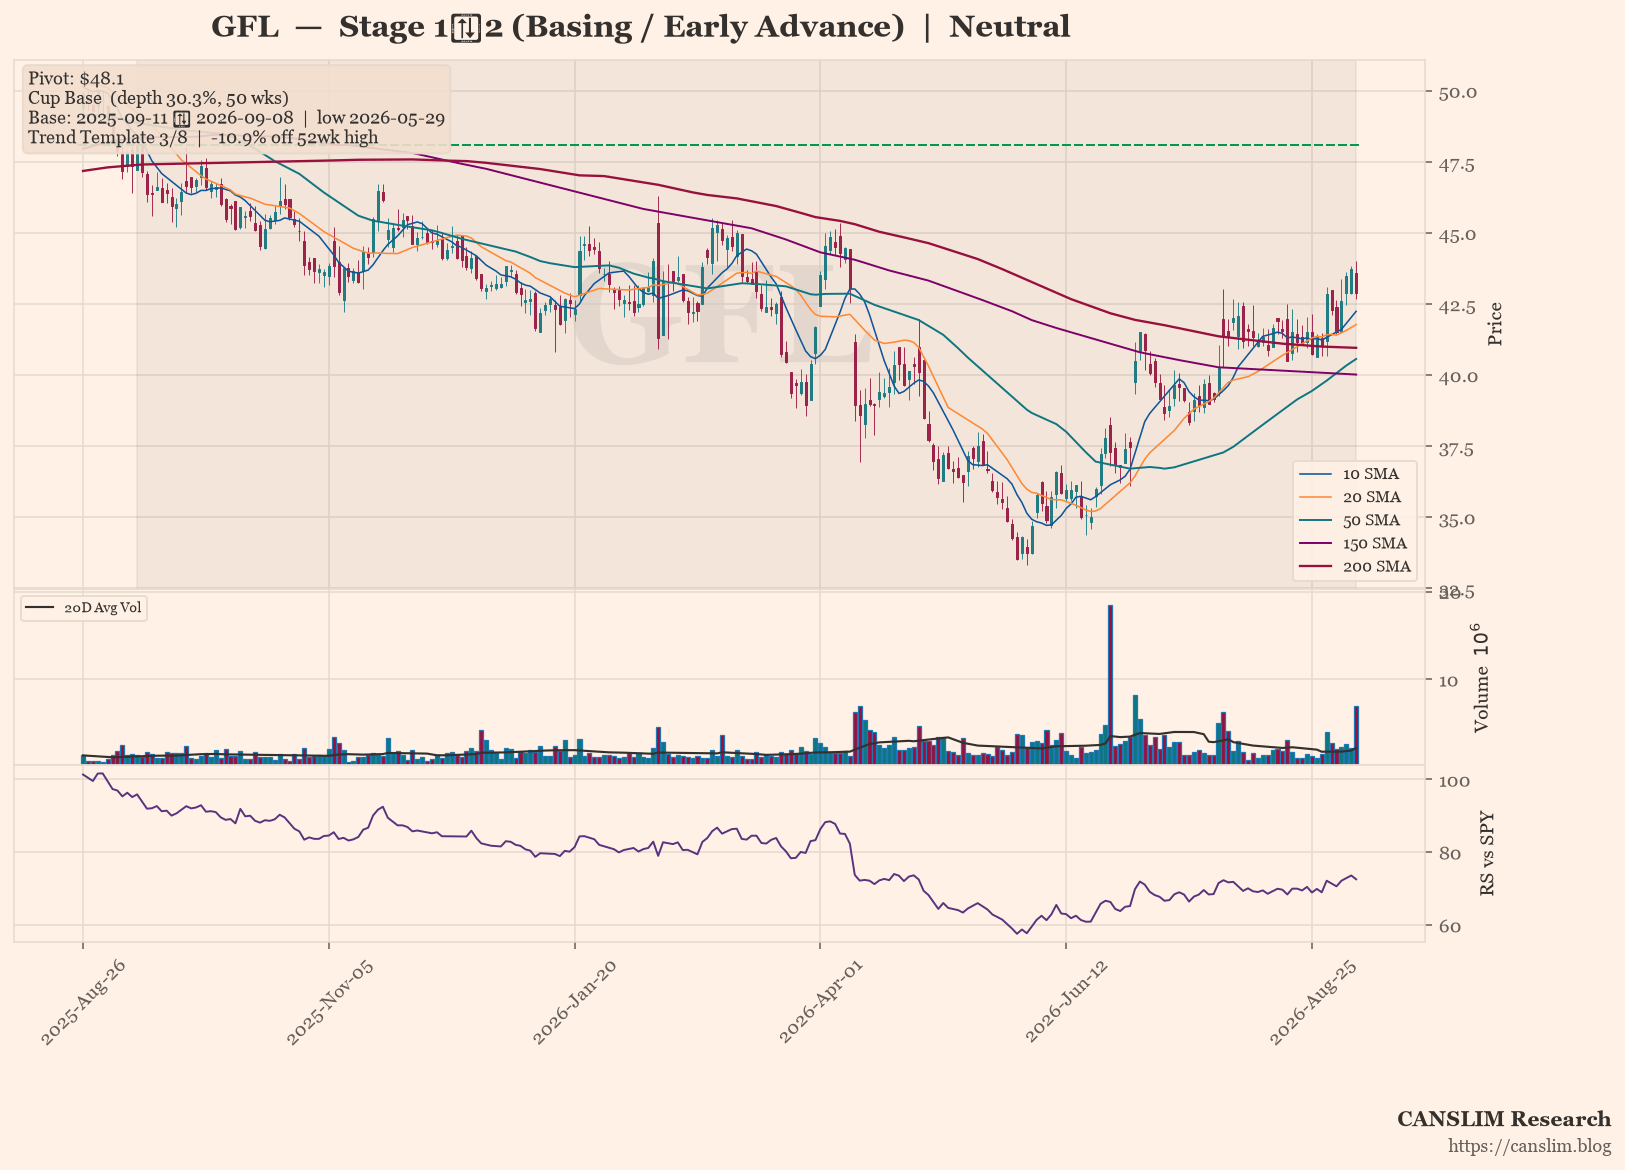Image resolution: width=1625 pixels, height=1170 pixels.
Task: Click the price axis tick '47.5'
Action: click(x=1456, y=164)
